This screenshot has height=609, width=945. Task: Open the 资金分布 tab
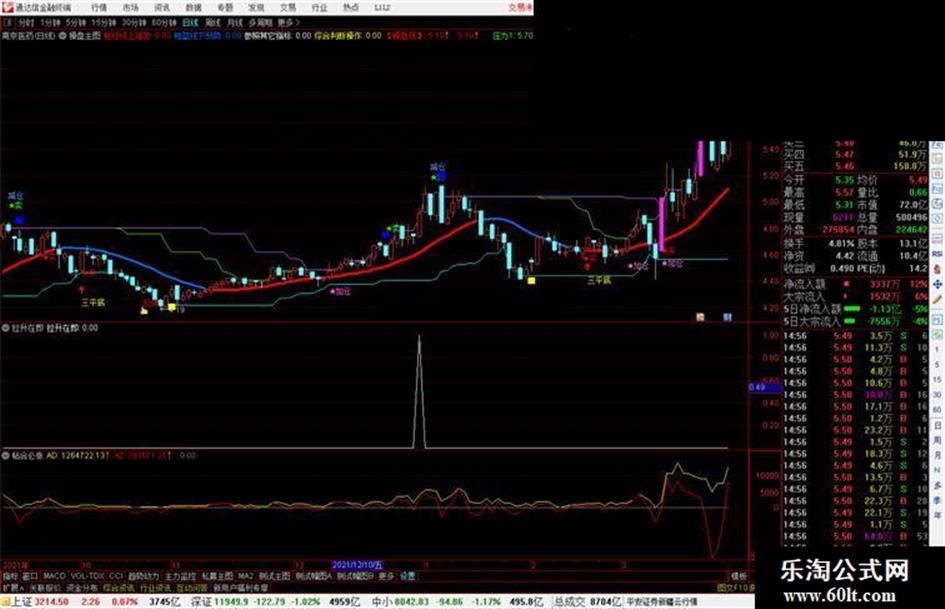[x=81, y=587]
